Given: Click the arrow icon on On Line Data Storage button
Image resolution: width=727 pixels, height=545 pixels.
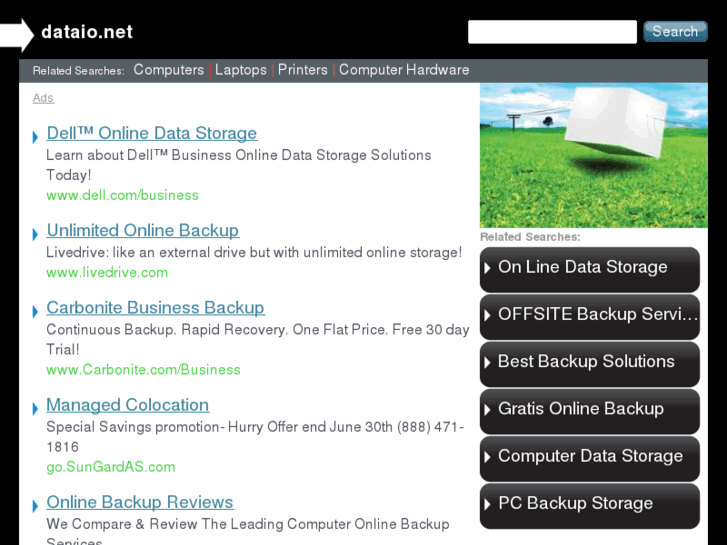Looking at the screenshot, I should point(487,268).
